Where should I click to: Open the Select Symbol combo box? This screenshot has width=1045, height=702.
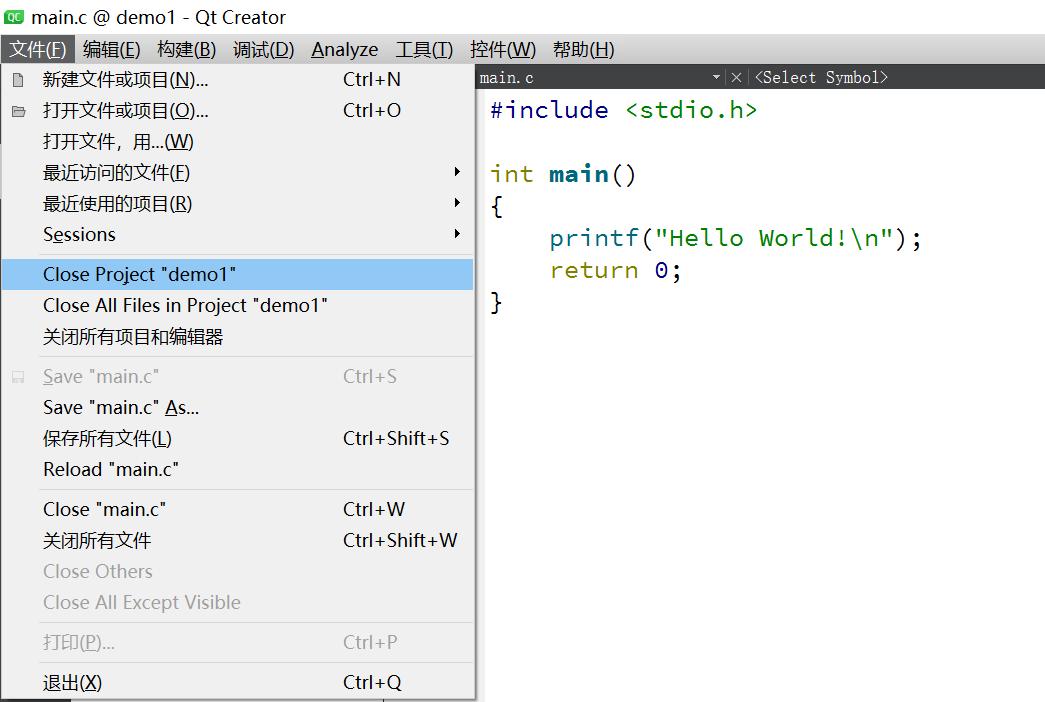(821, 77)
